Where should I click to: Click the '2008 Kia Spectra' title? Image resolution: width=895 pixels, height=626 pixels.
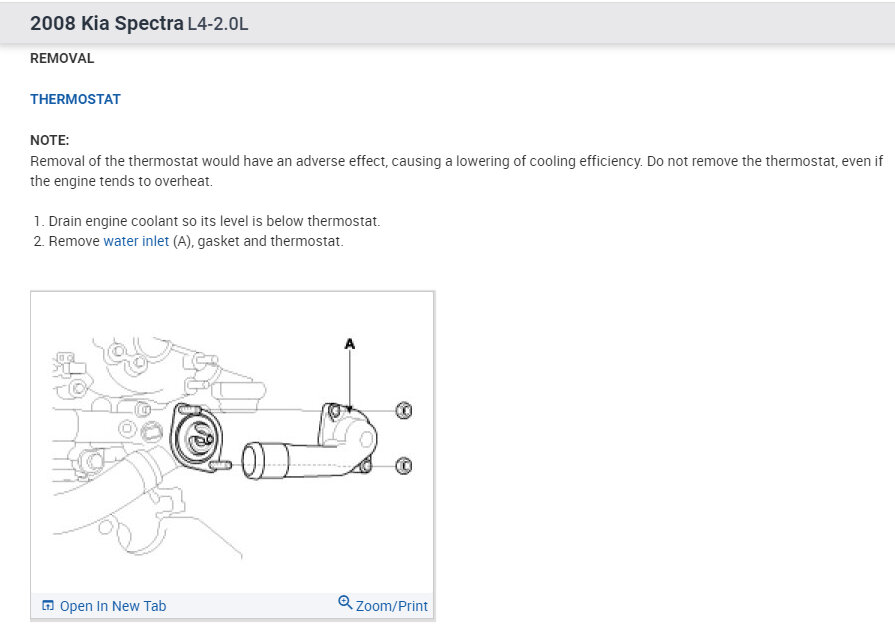pyautogui.click(x=107, y=23)
